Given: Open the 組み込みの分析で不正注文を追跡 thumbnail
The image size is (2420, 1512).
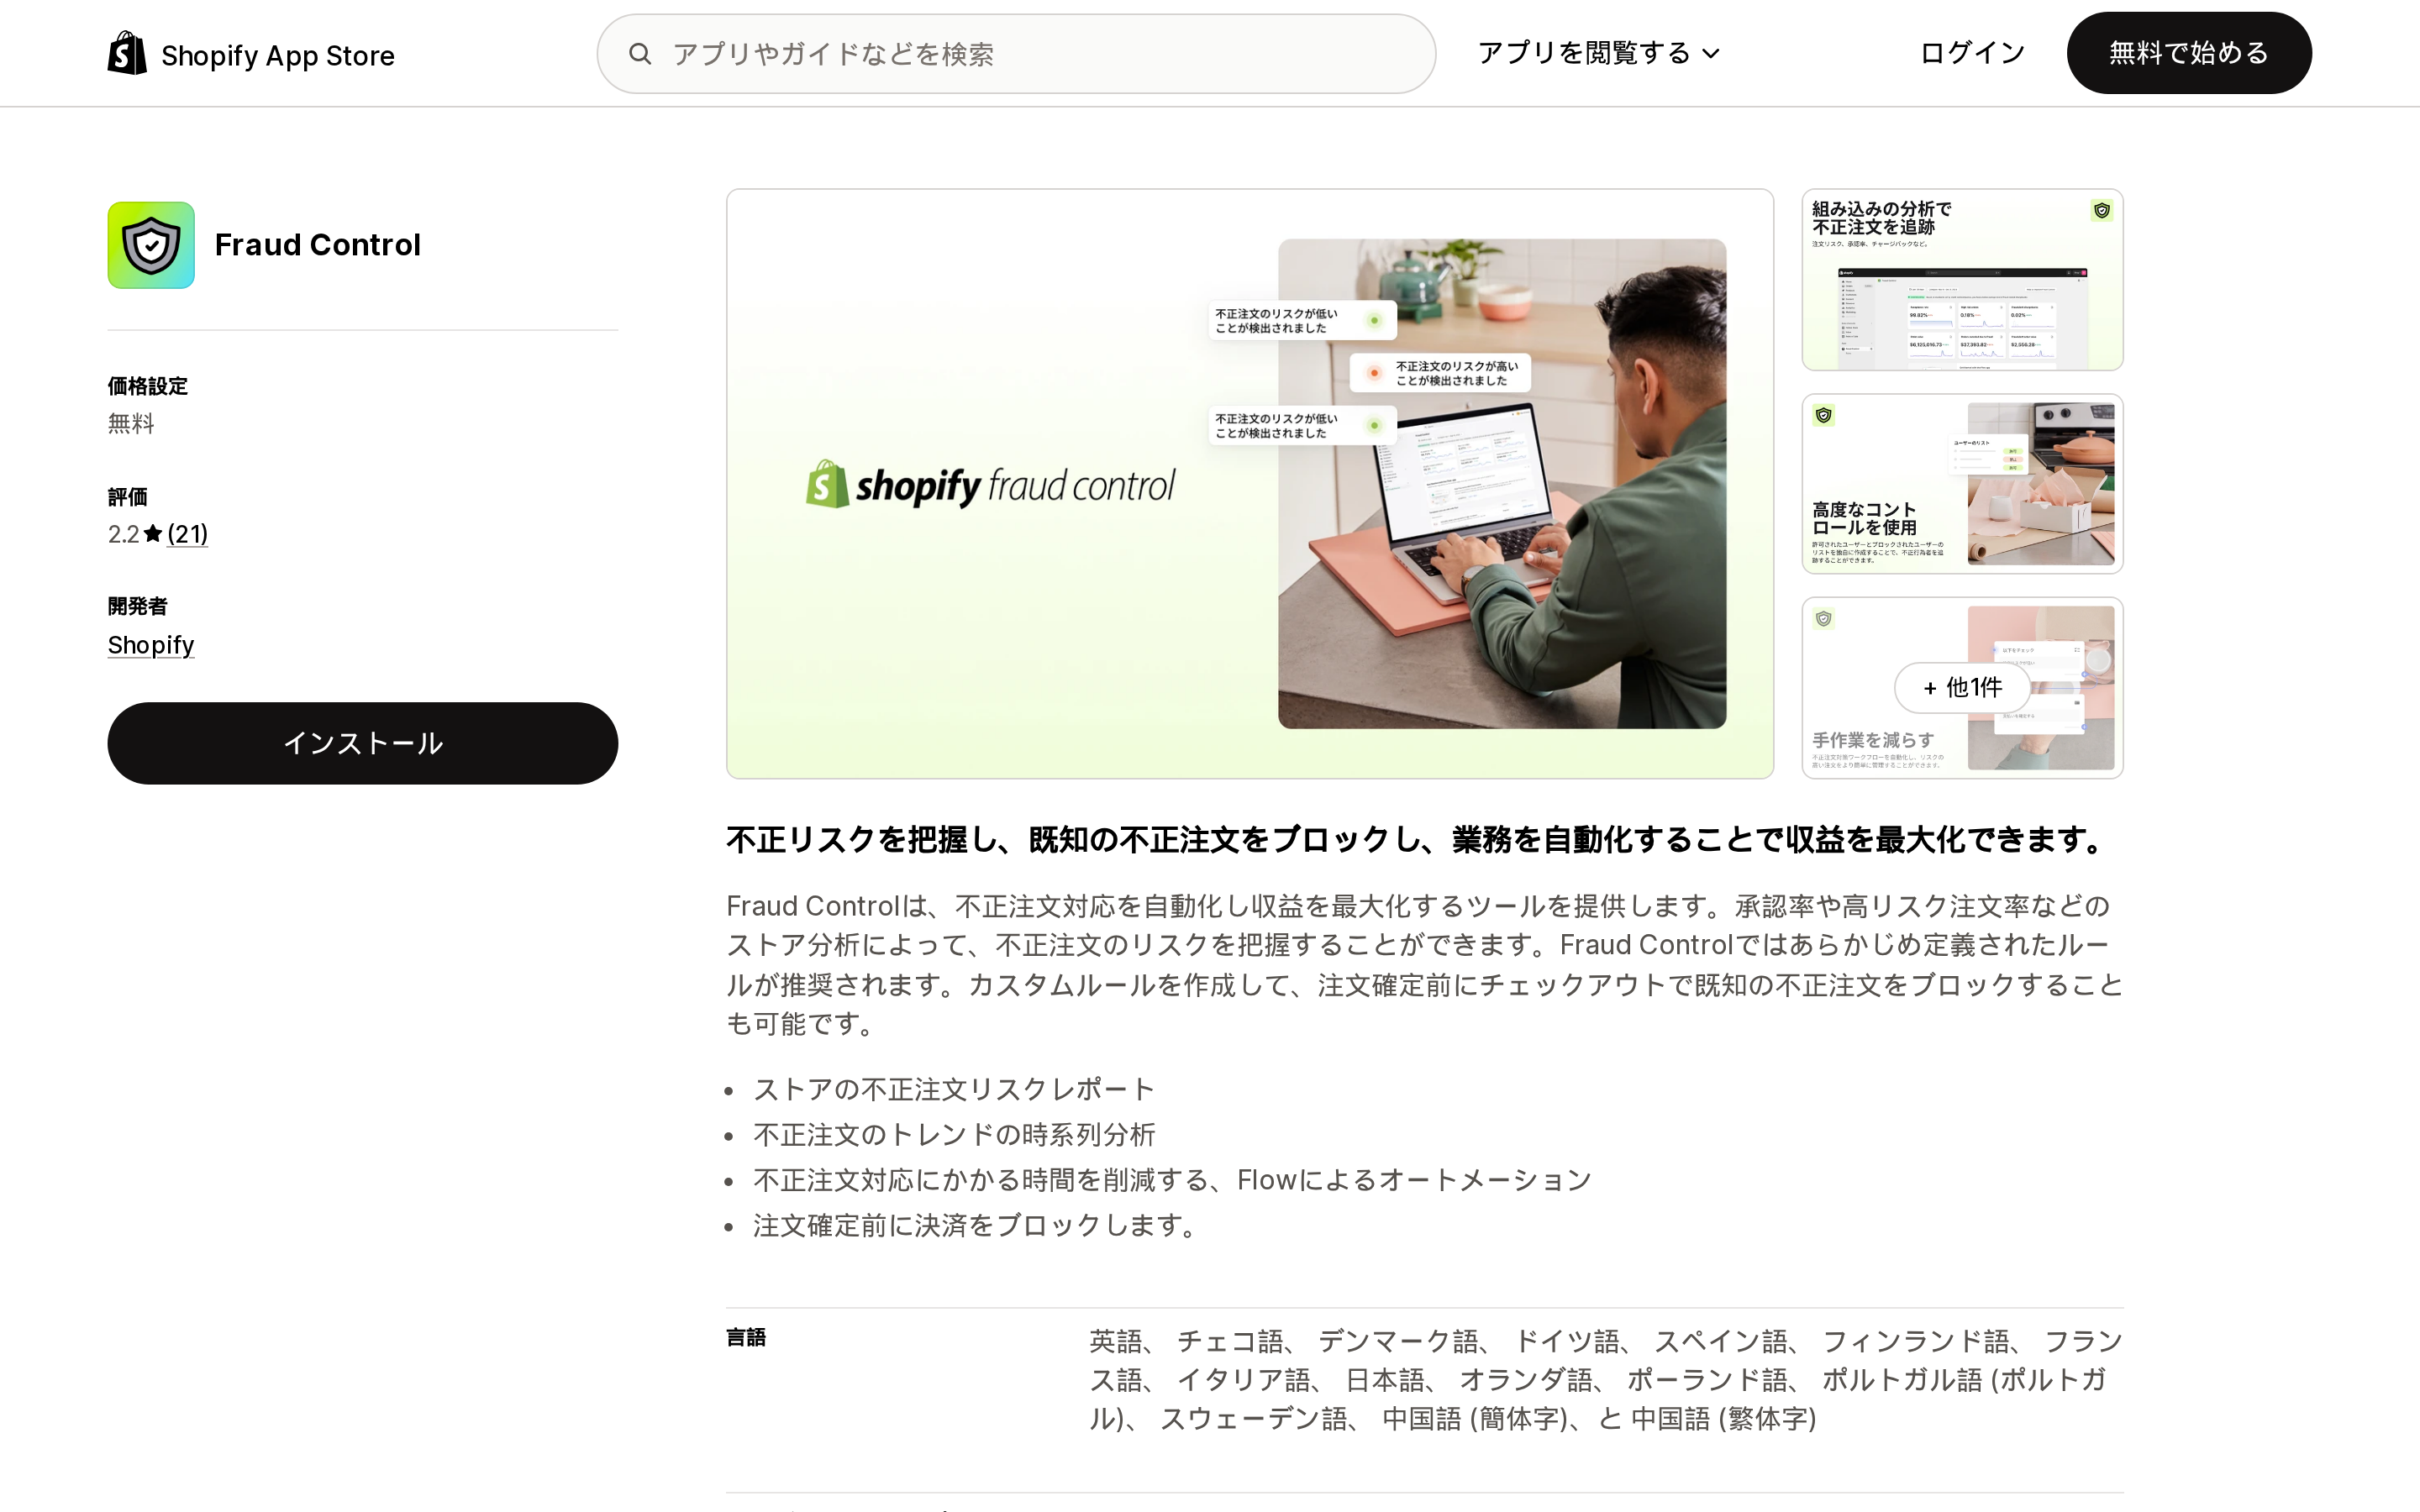Looking at the screenshot, I should pyautogui.click(x=1962, y=280).
